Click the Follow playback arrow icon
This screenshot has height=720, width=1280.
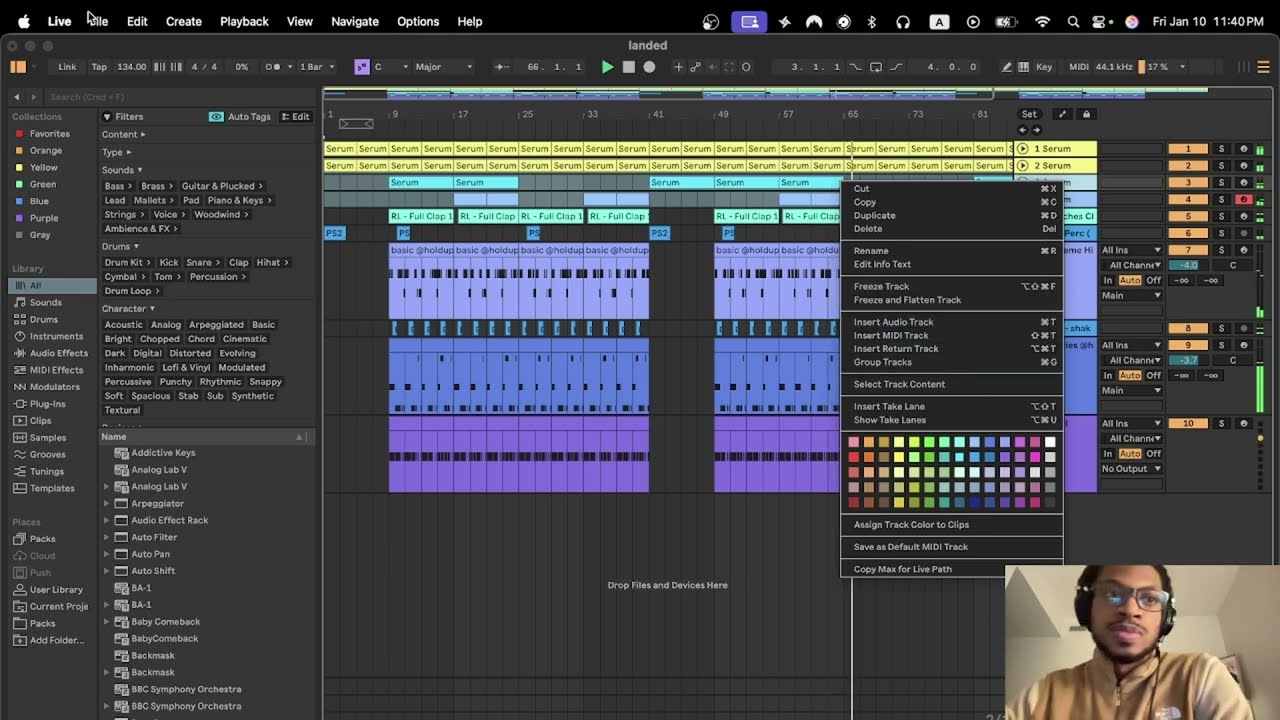pyautogui.click(x=501, y=67)
